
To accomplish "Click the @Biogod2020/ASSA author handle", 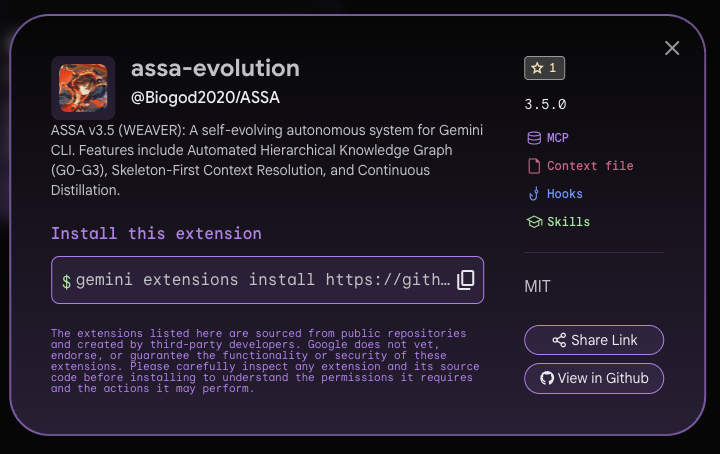I will point(205,98).
